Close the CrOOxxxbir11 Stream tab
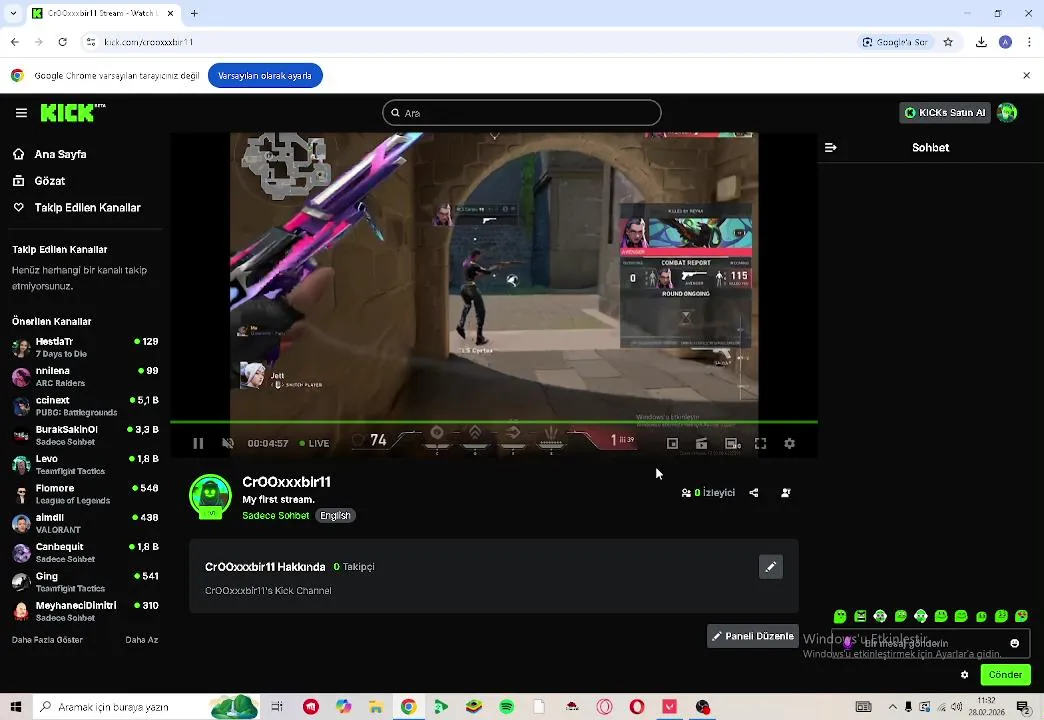Image resolution: width=1044 pixels, height=720 pixels. (170, 13)
